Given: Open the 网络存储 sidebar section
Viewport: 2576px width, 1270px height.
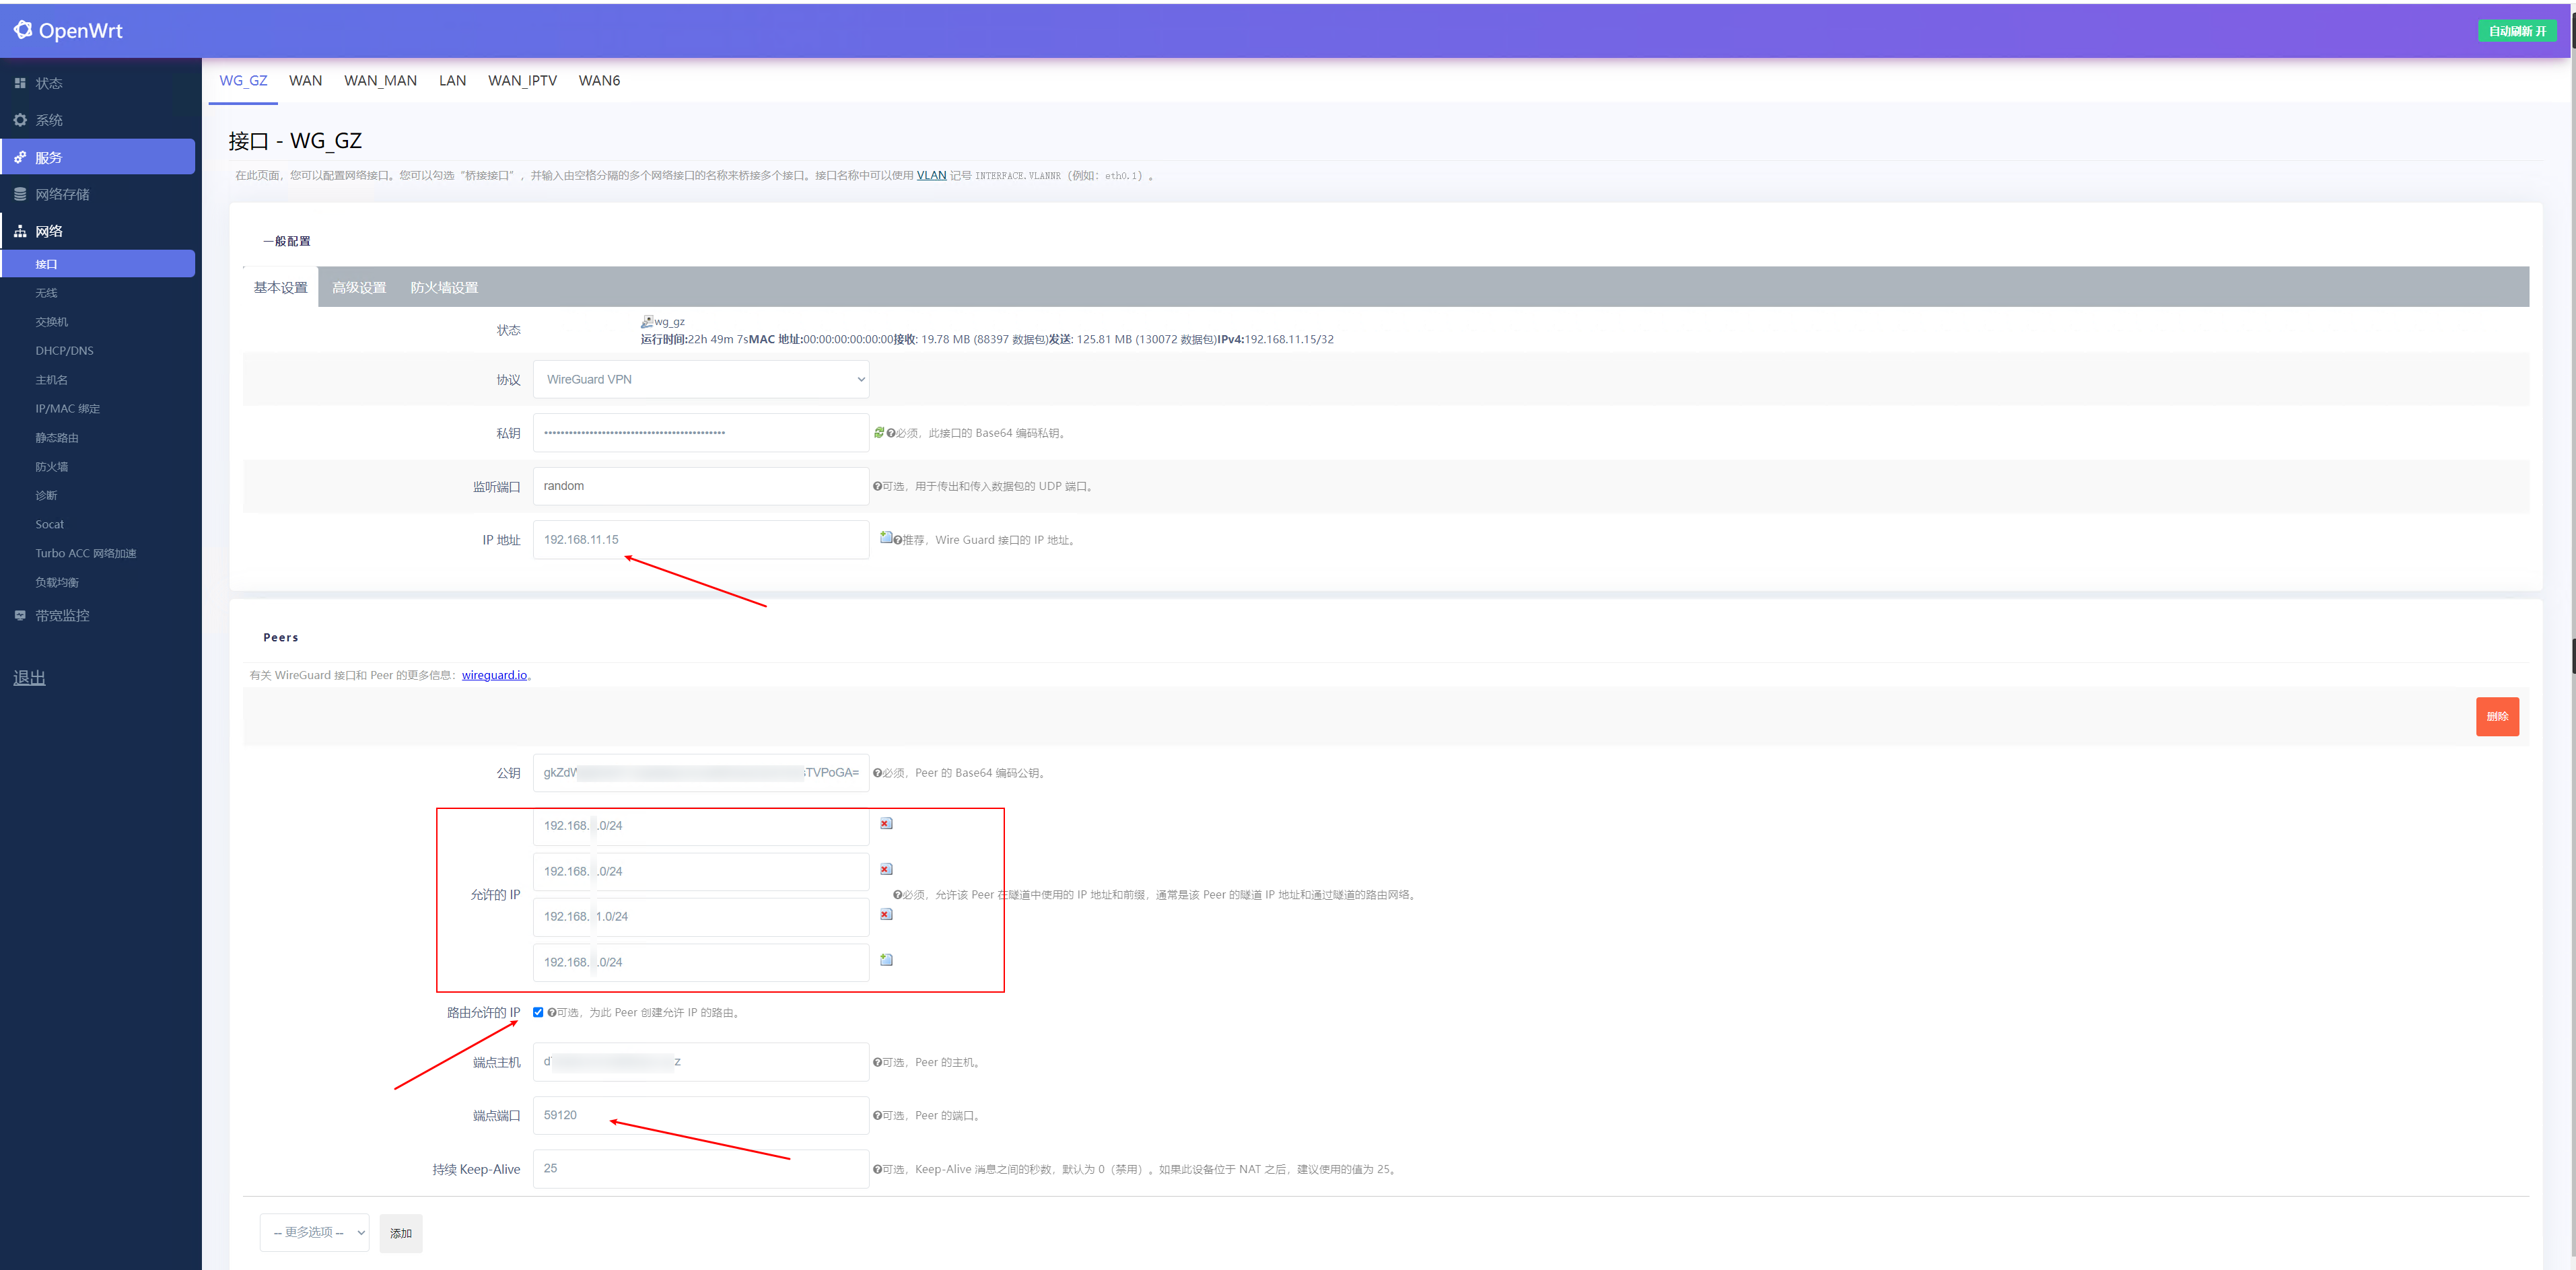Looking at the screenshot, I should click(x=62, y=194).
